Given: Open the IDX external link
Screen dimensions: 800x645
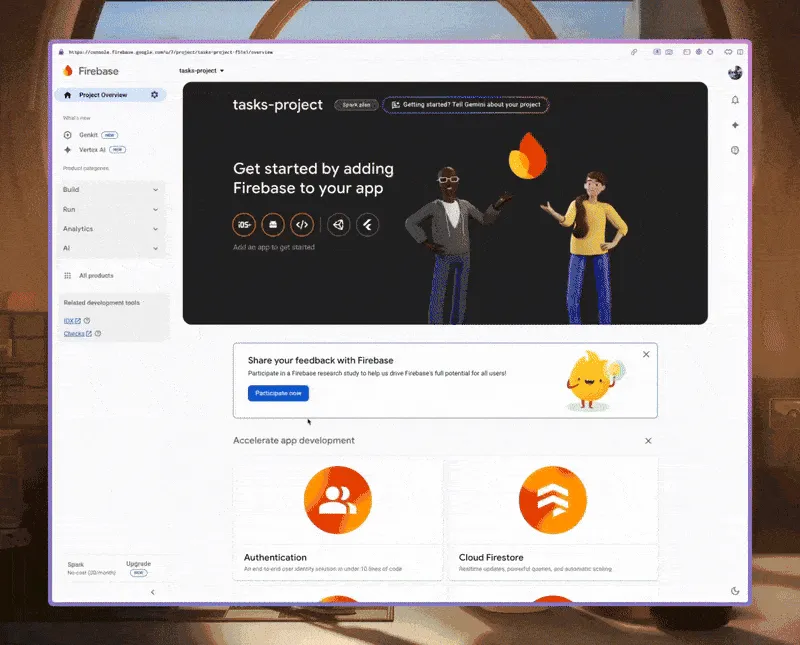Looking at the screenshot, I should pos(72,321).
